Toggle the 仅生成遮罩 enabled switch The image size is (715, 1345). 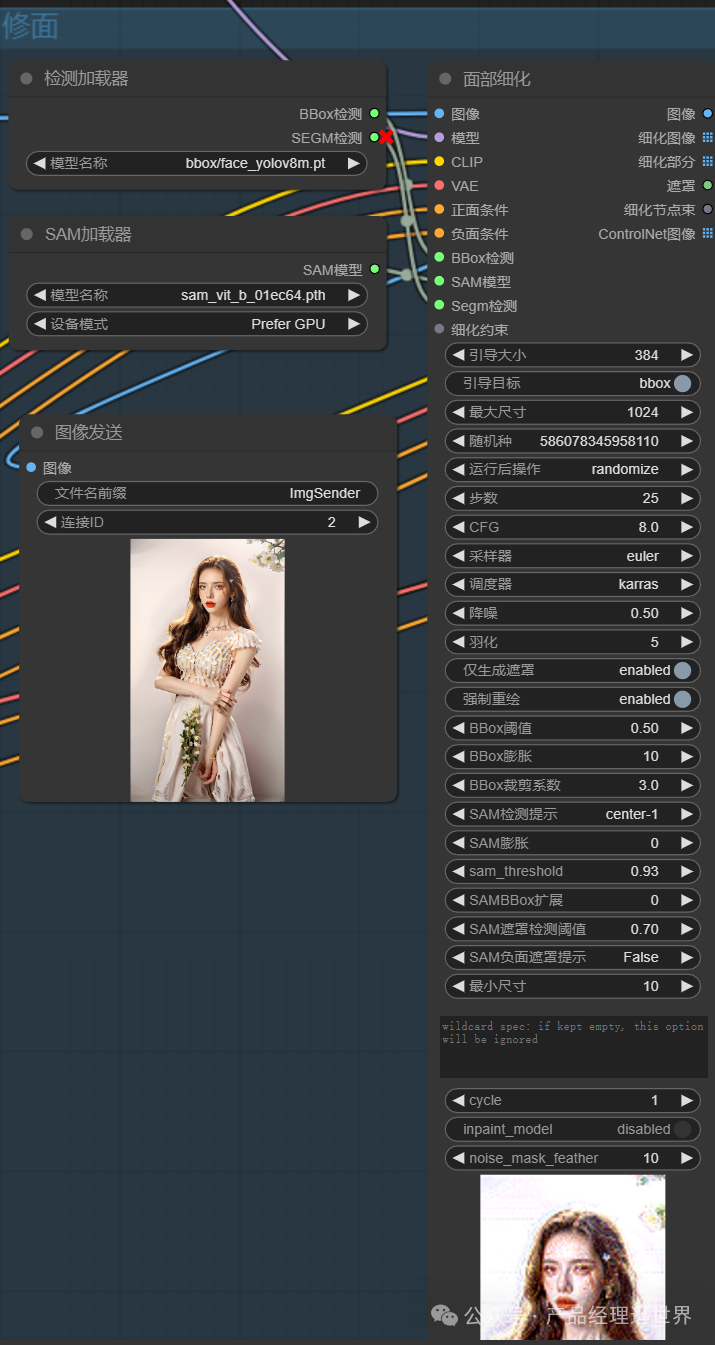[682, 670]
